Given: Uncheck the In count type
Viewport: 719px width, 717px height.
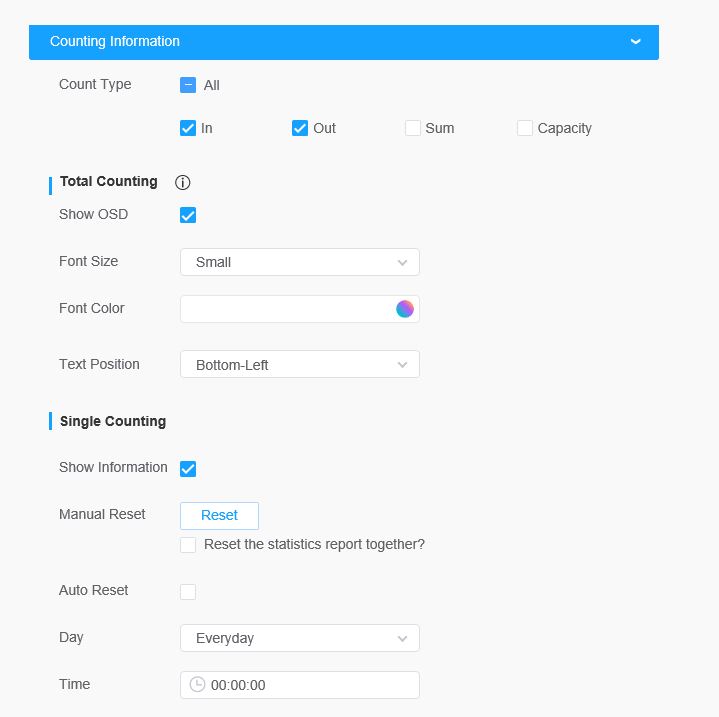Looking at the screenshot, I should pyautogui.click(x=188, y=128).
